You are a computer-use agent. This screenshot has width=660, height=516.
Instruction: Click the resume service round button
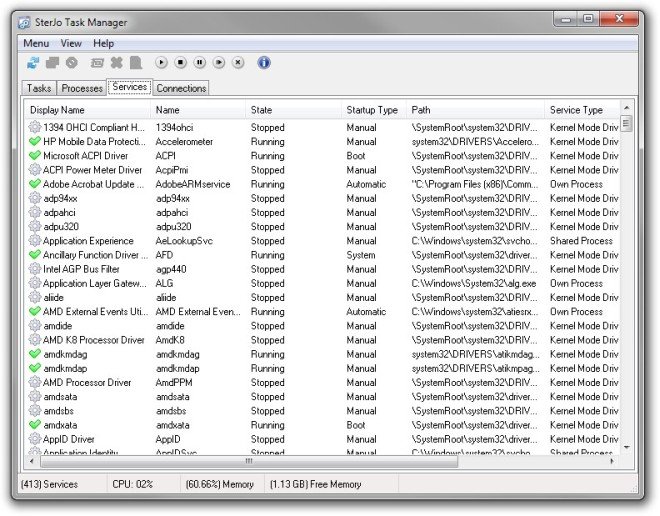[x=219, y=63]
